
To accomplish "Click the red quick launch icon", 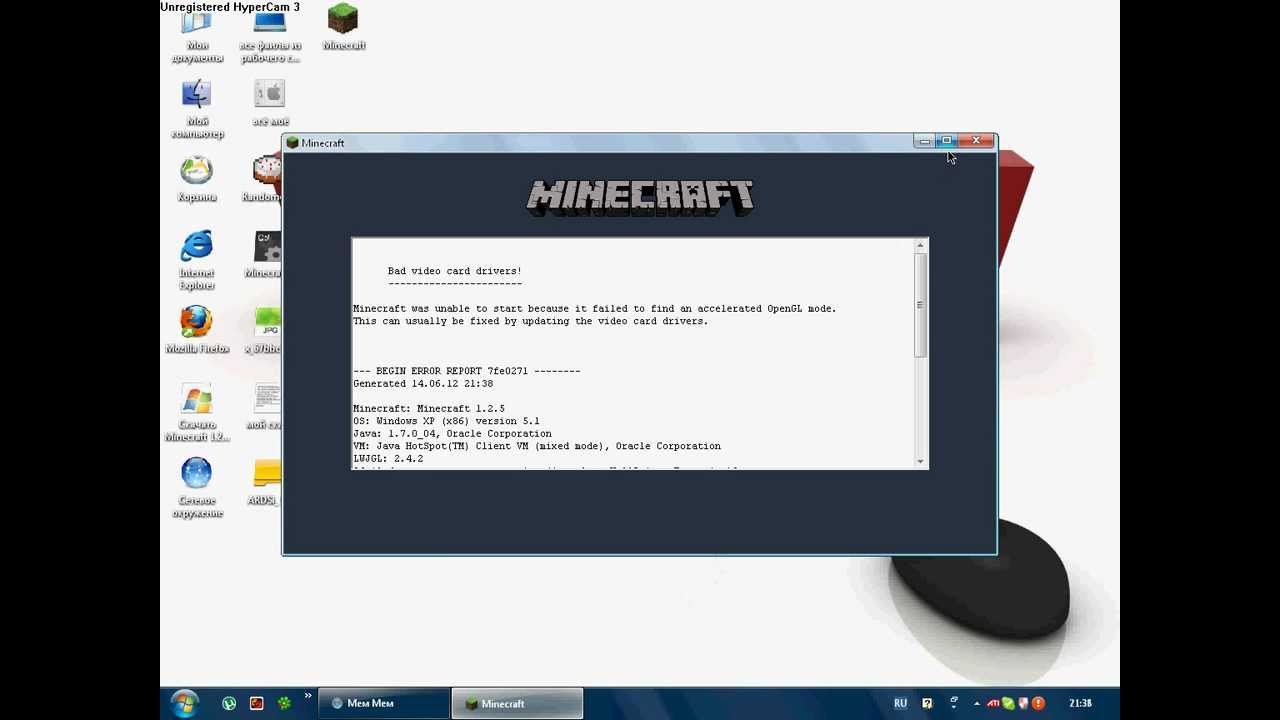I will 257,704.
